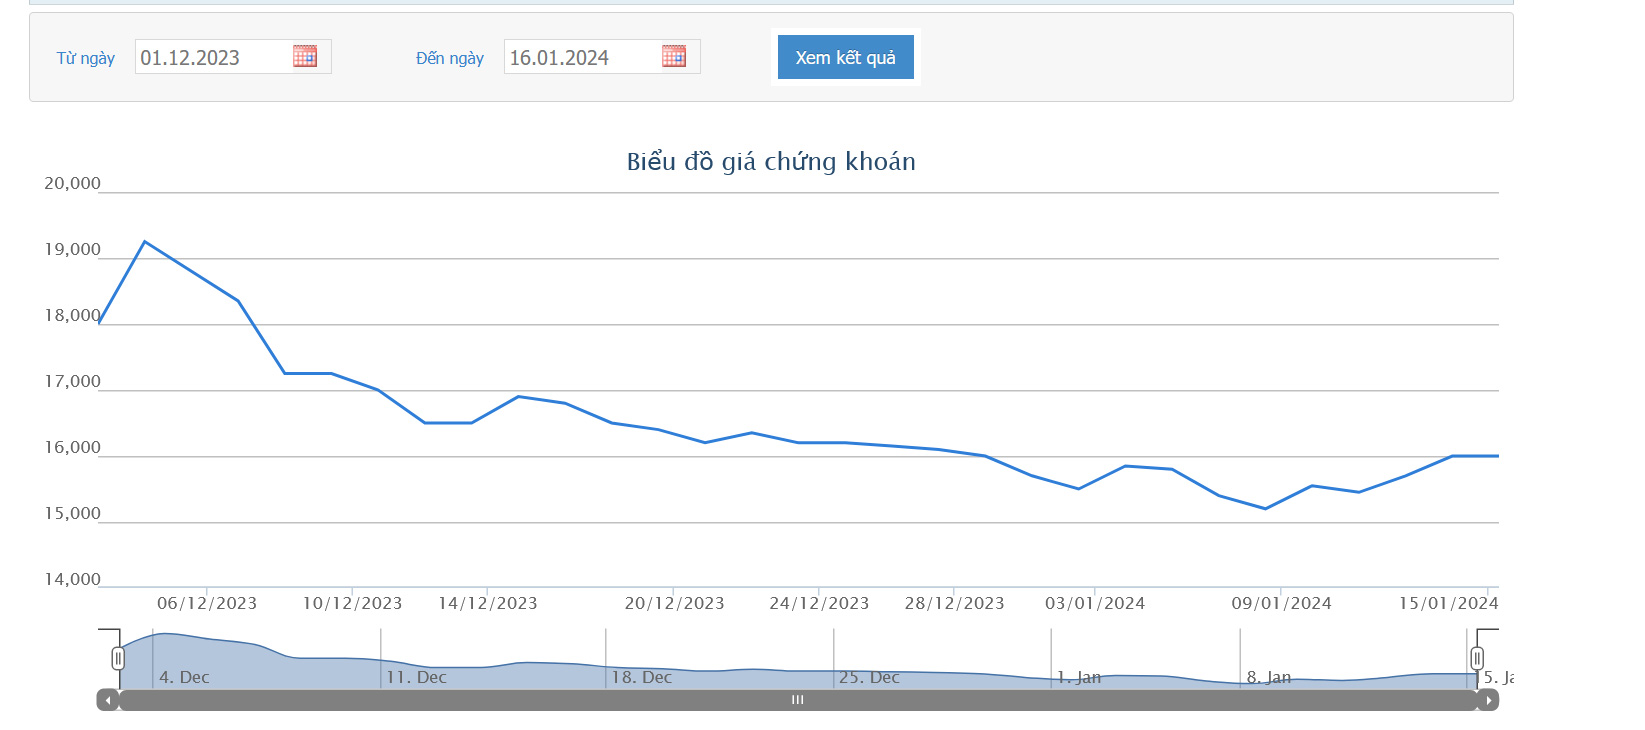
Task: Select the 8. Jan marker in navigator
Action: 1268,677
